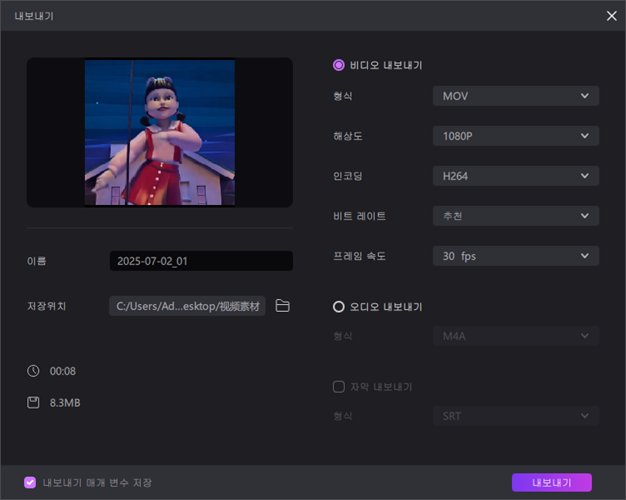Click the 이름 label

pyautogui.click(x=36, y=261)
